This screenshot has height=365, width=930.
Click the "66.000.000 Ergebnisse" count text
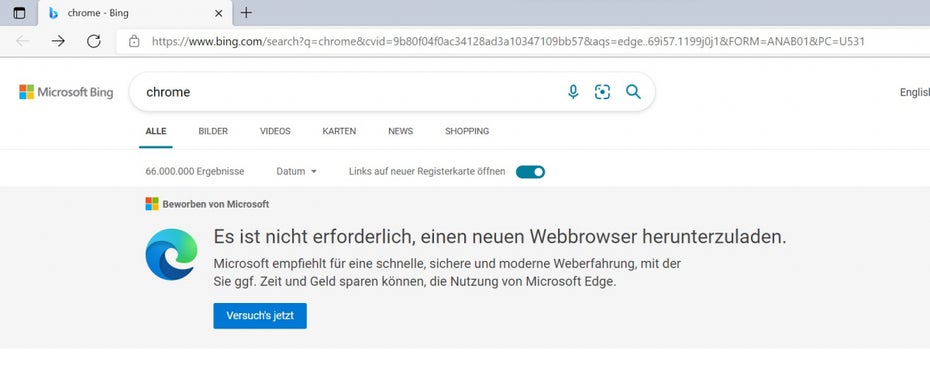(195, 172)
